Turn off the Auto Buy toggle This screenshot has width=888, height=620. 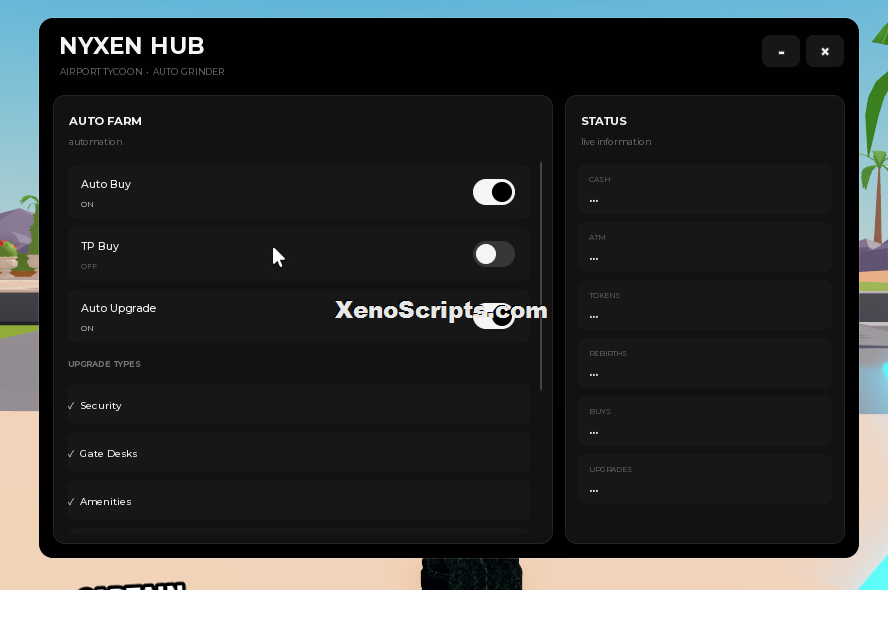[x=494, y=192]
